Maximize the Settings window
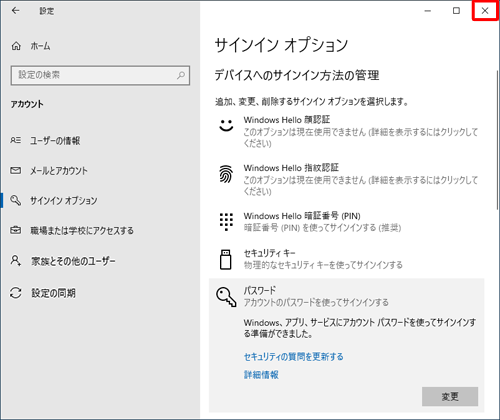 (456, 11)
